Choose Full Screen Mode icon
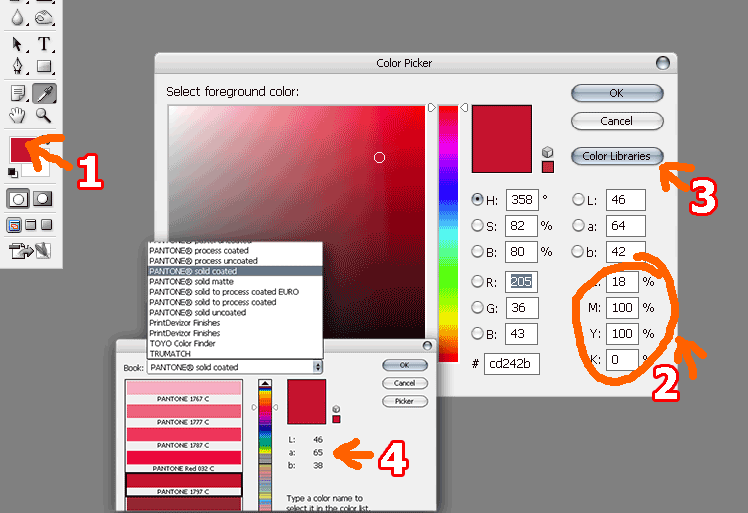 click(x=46, y=224)
